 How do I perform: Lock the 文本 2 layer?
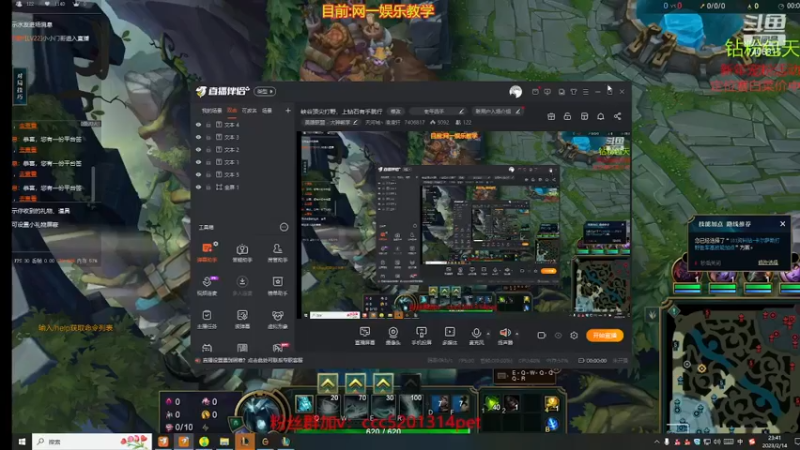(208, 149)
